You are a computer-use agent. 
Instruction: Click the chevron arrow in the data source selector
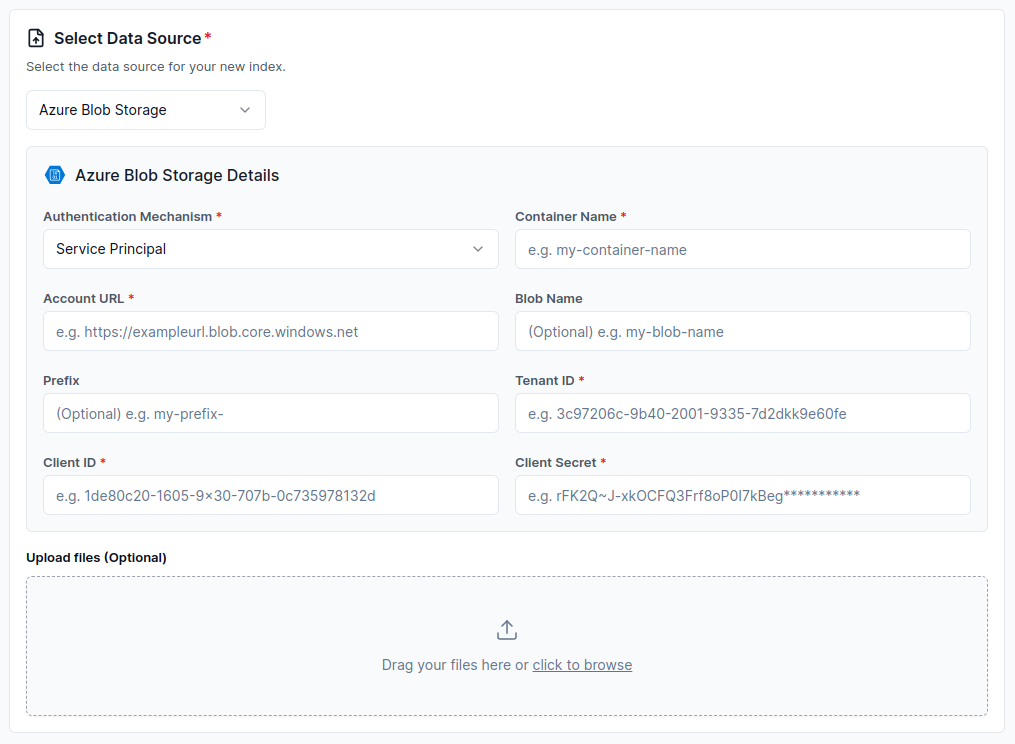click(245, 110)
